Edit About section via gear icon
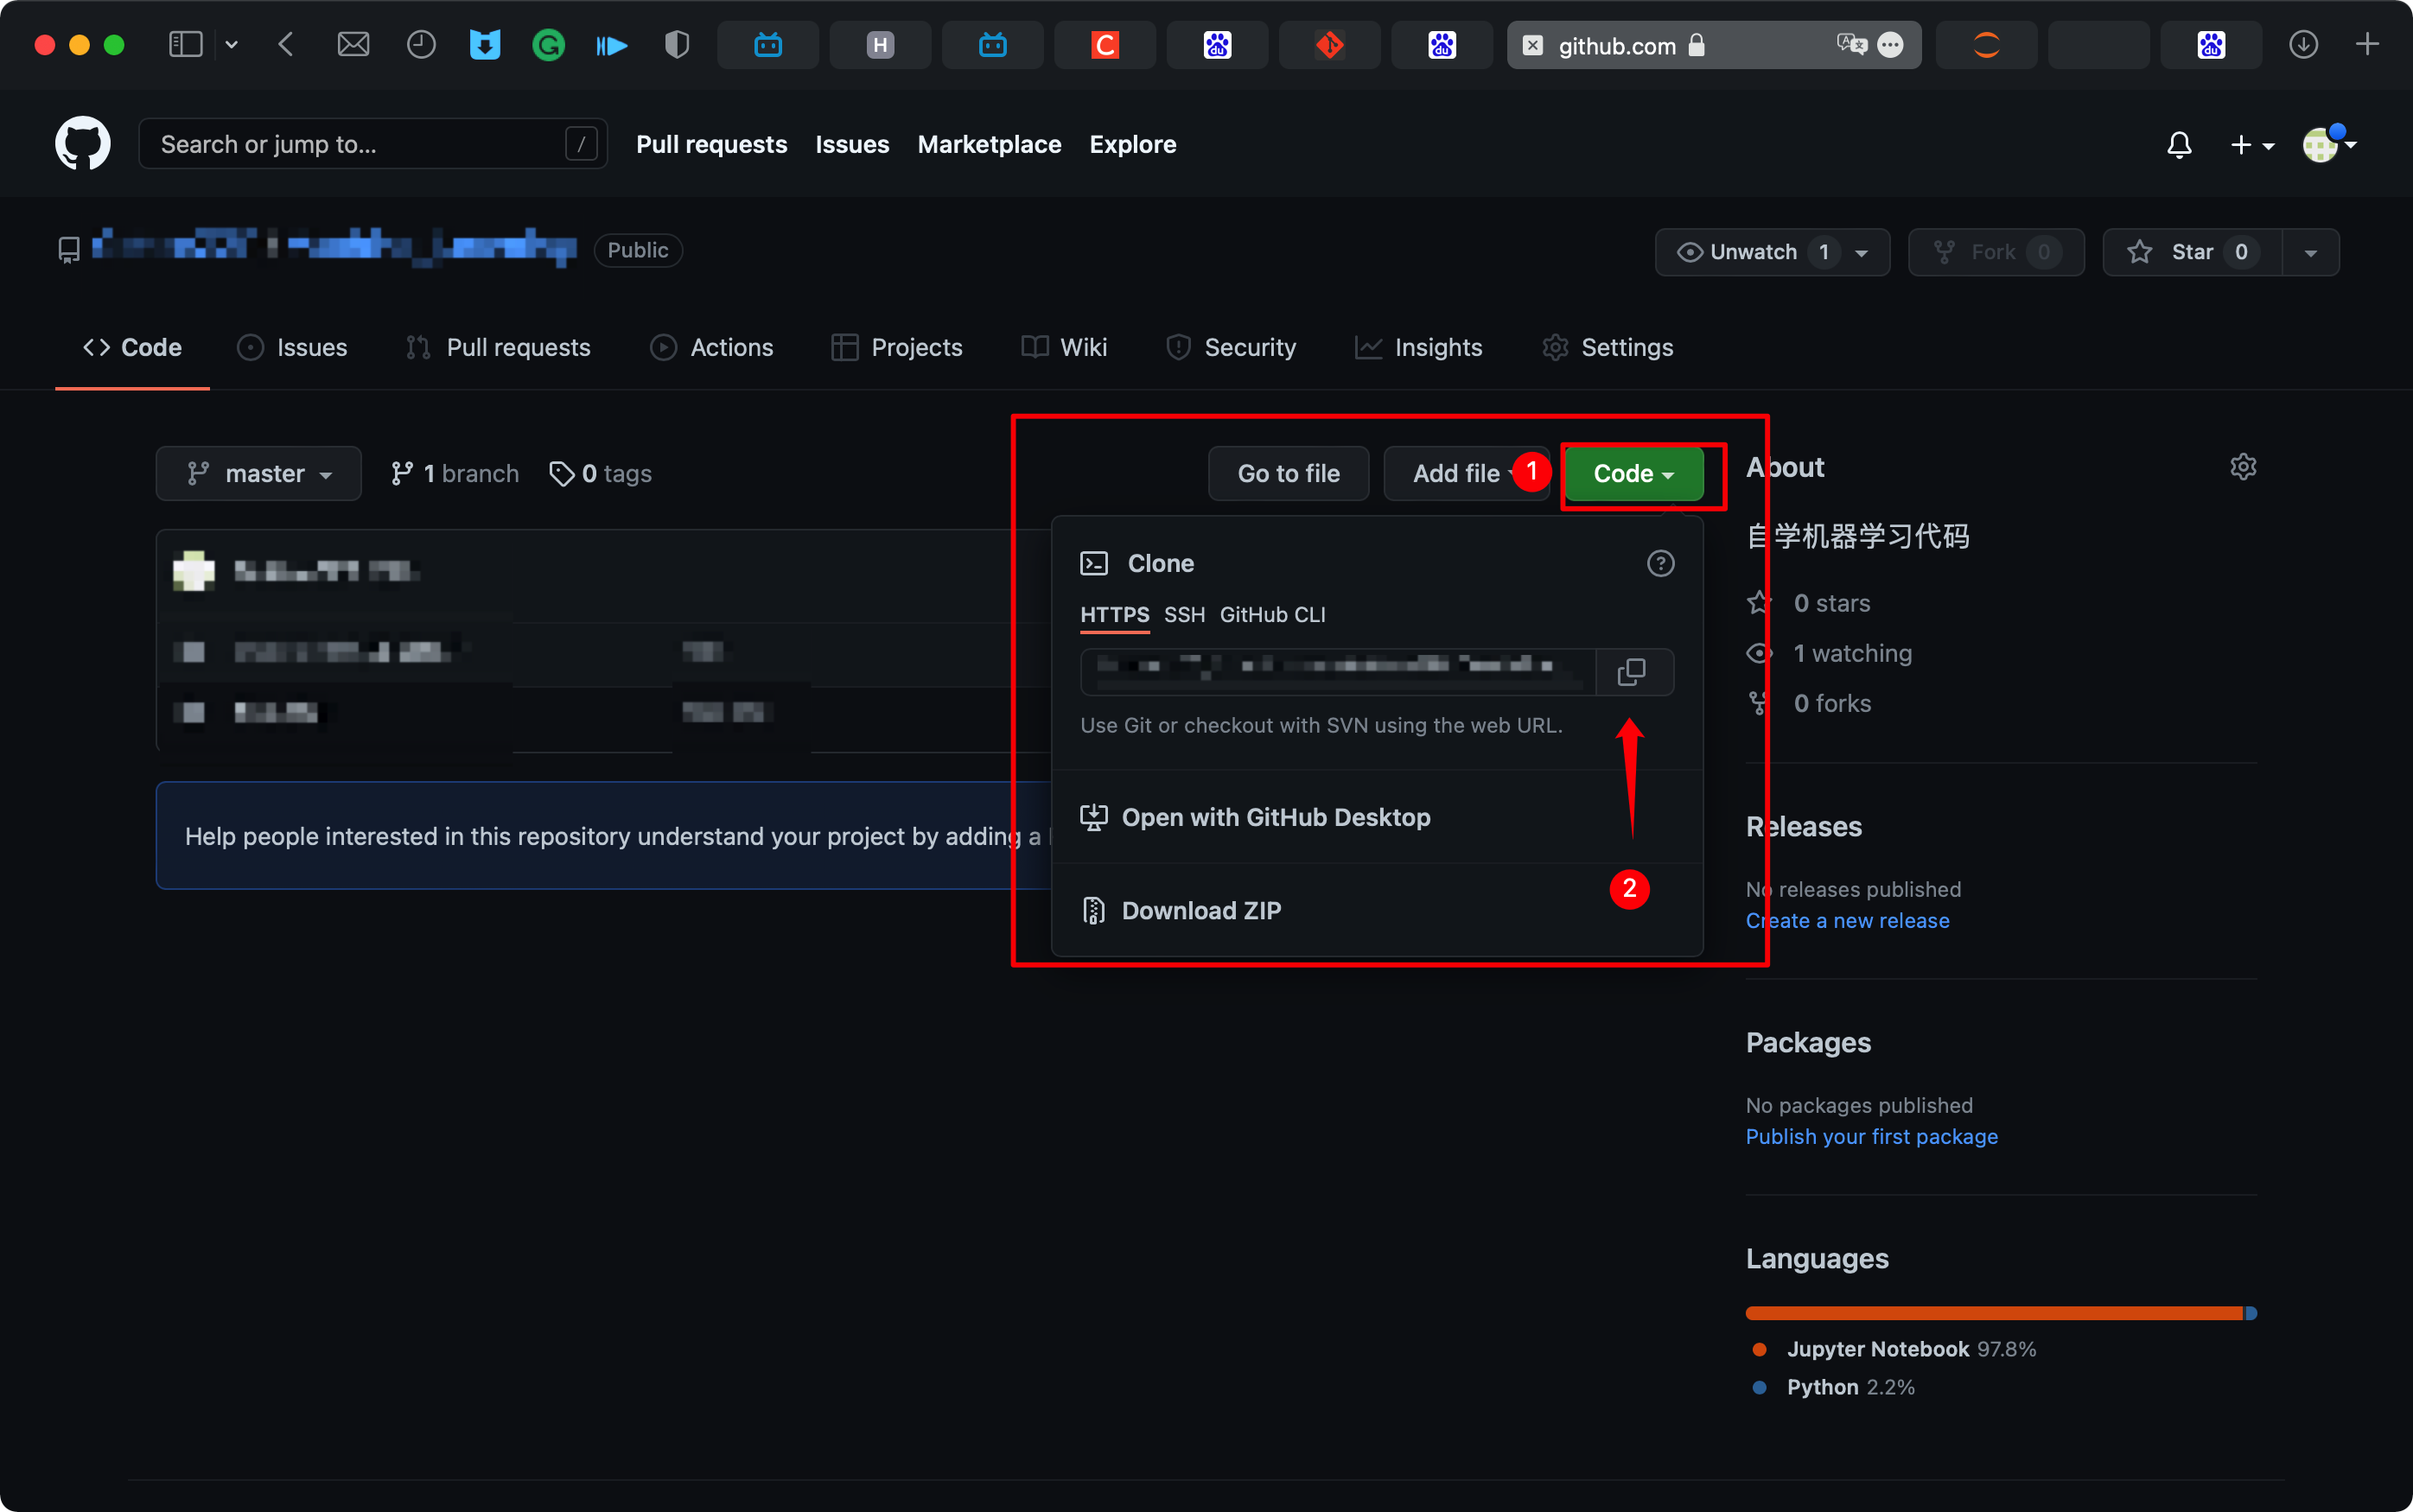The height and width of the screenshot is (1512, 2413). pos(2243,467)
